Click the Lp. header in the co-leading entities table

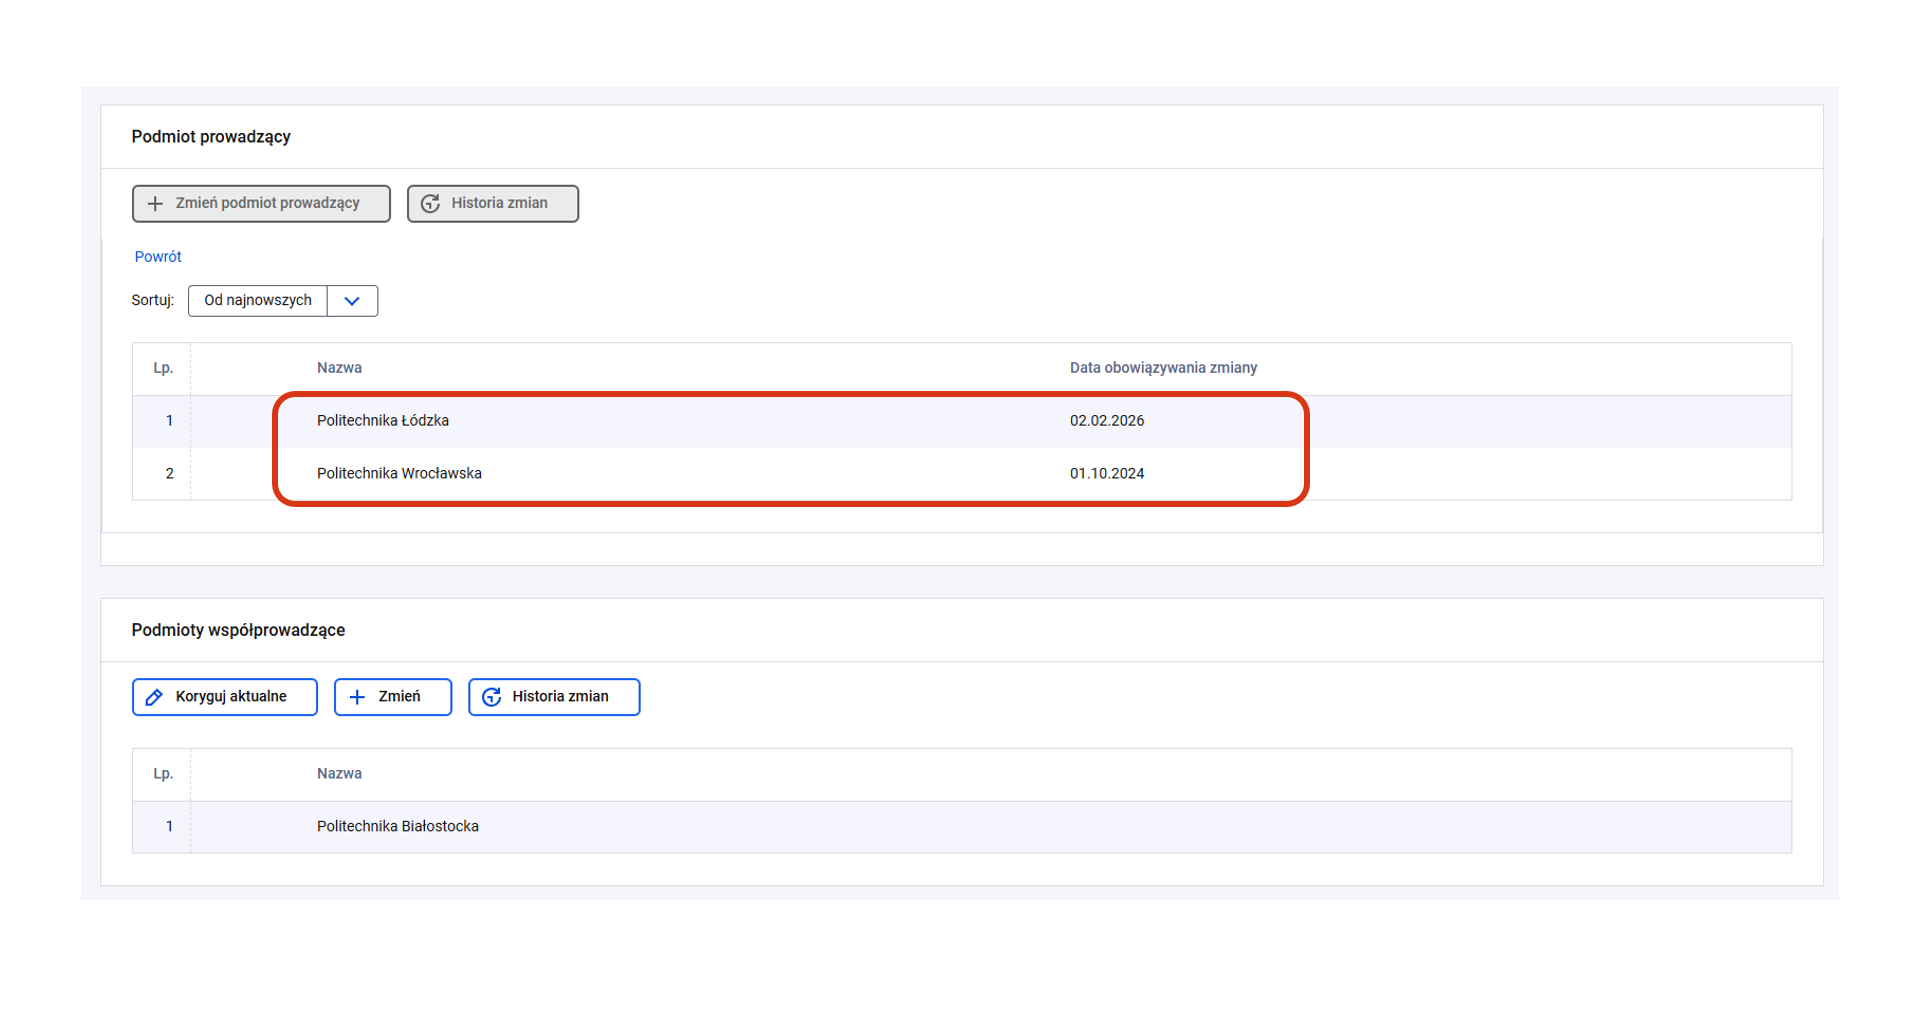pos(163,774)
